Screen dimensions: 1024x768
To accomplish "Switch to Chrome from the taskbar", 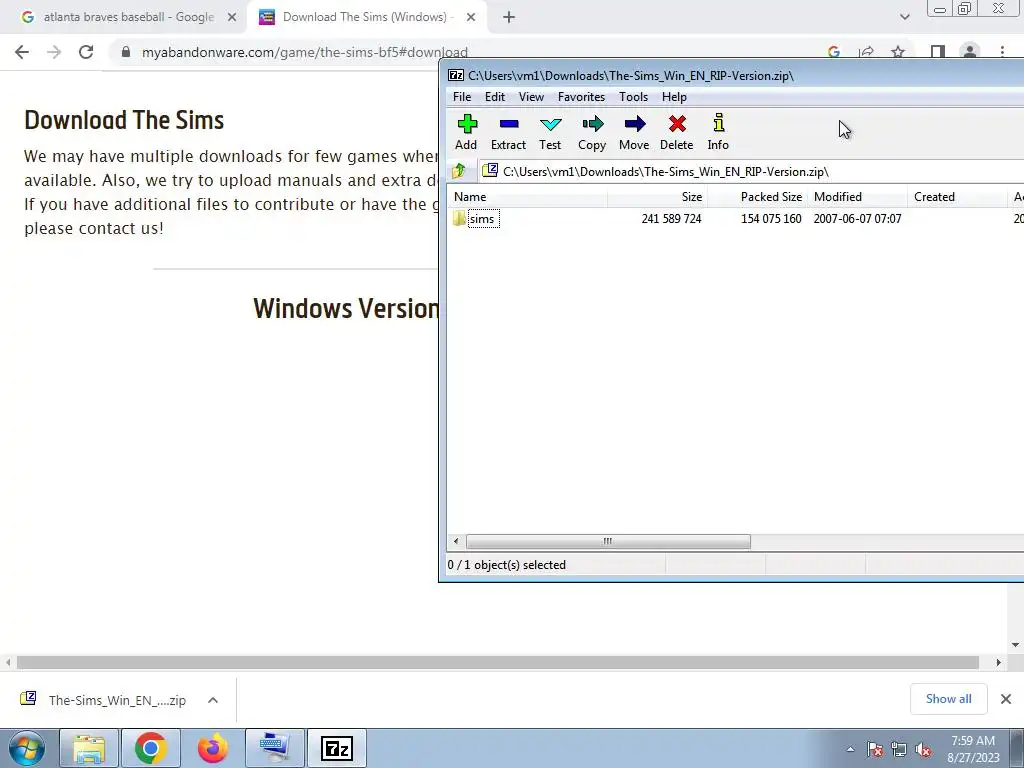I will click(x=151, y=748).
